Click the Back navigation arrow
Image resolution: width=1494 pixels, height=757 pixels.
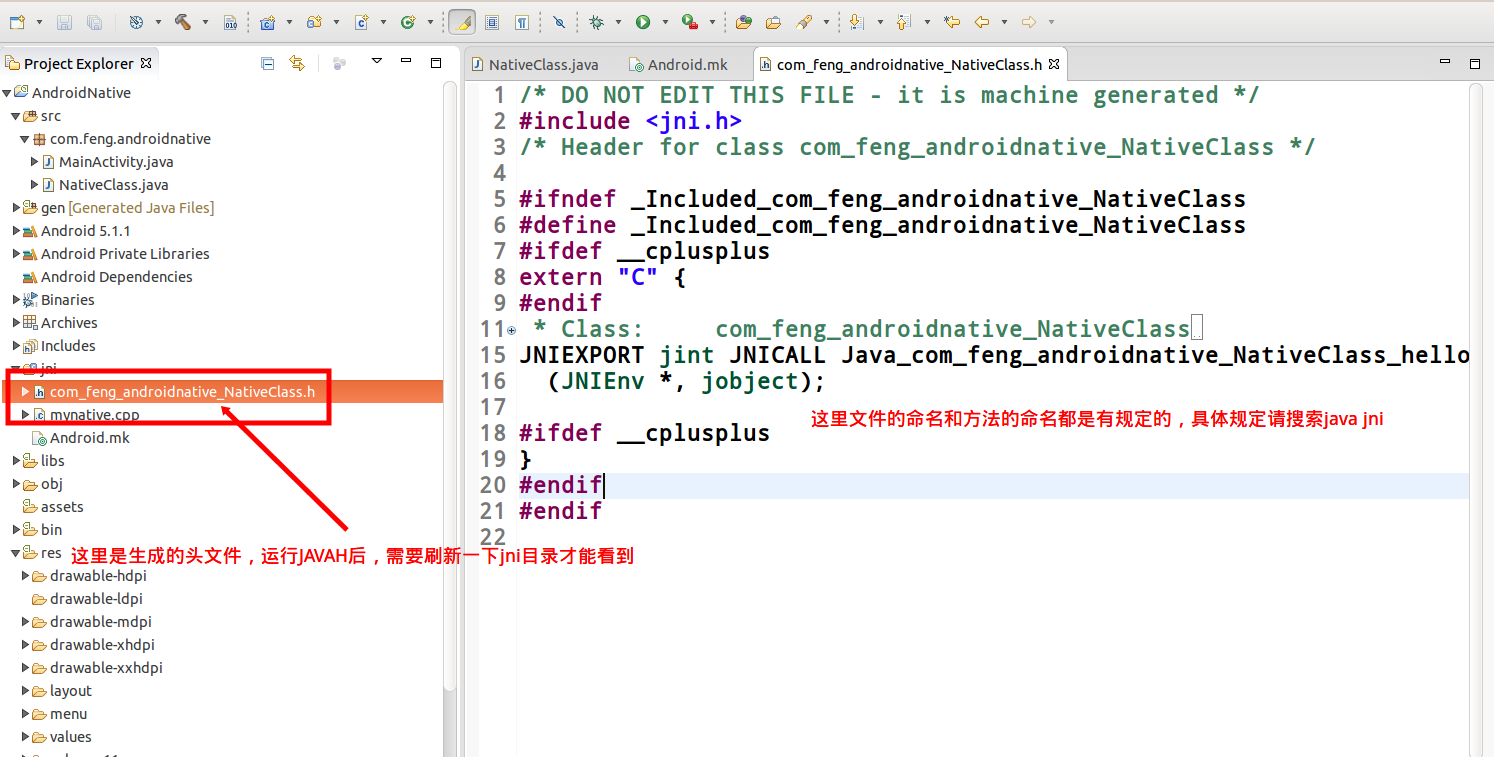click(x=982, y=21)
